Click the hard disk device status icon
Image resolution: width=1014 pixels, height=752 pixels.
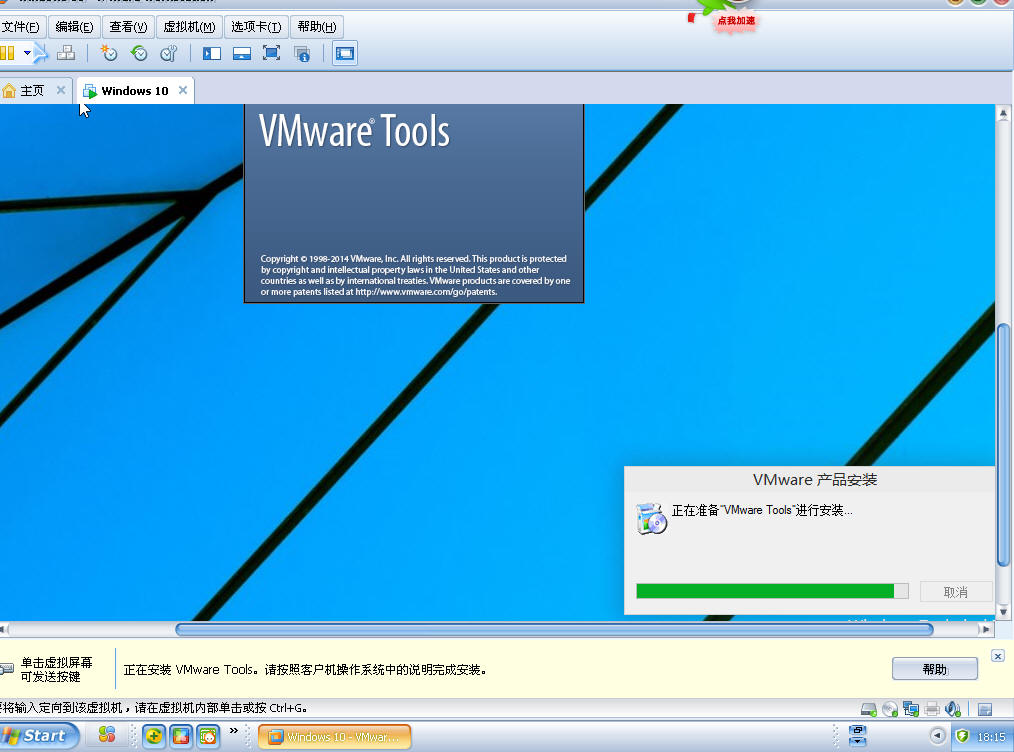pyautogui.click(x=869, y=709)
